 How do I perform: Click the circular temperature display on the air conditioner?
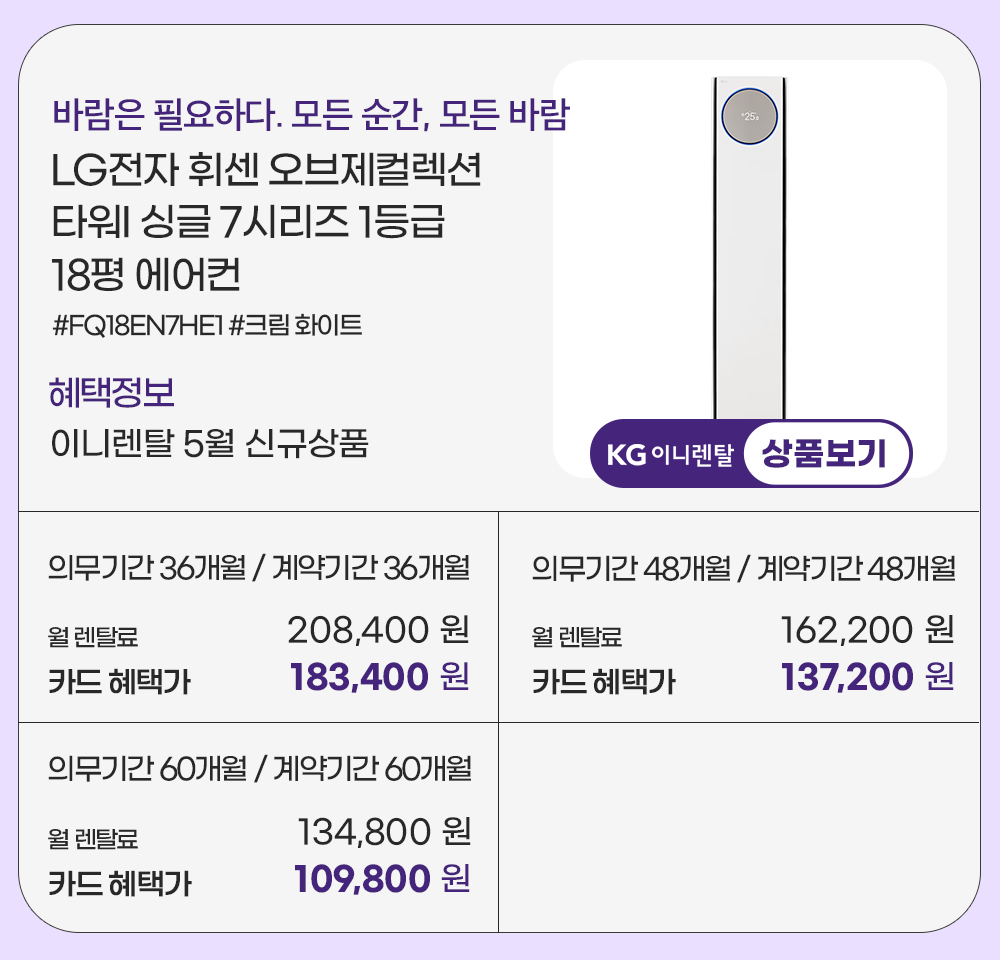(x=749, y=116)
